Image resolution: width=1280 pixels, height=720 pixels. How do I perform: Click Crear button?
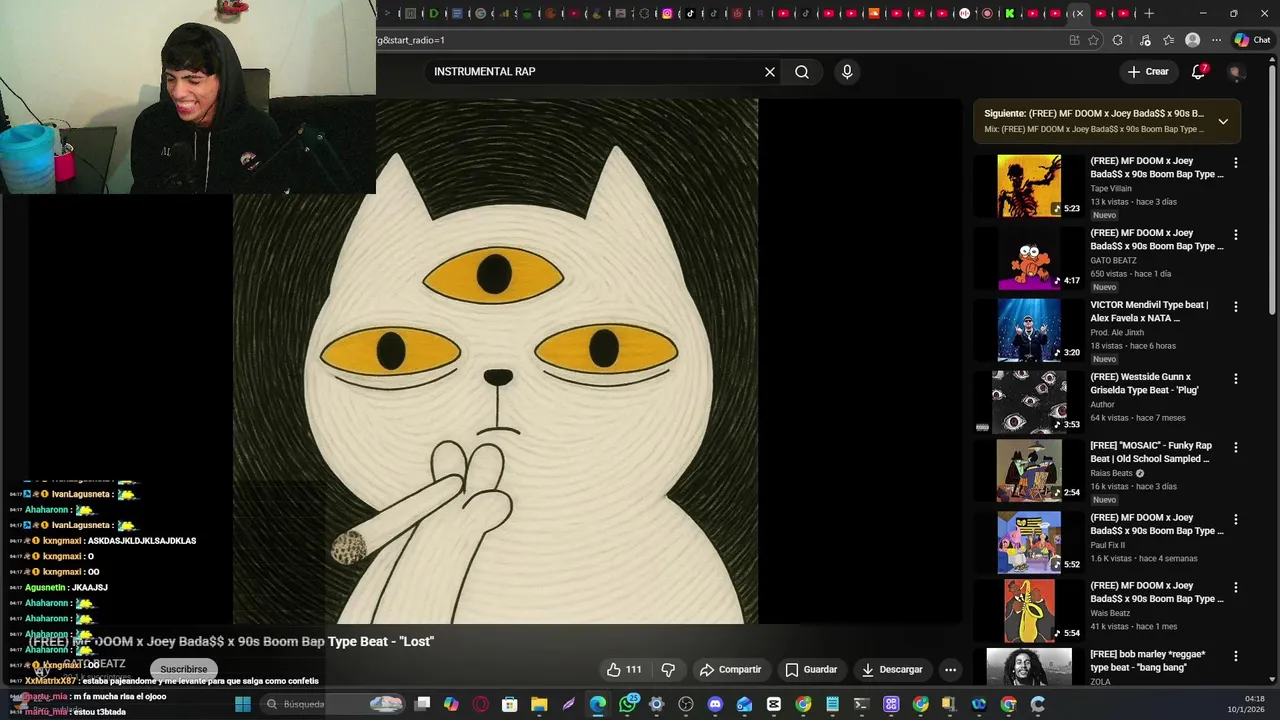point(1148,72)
